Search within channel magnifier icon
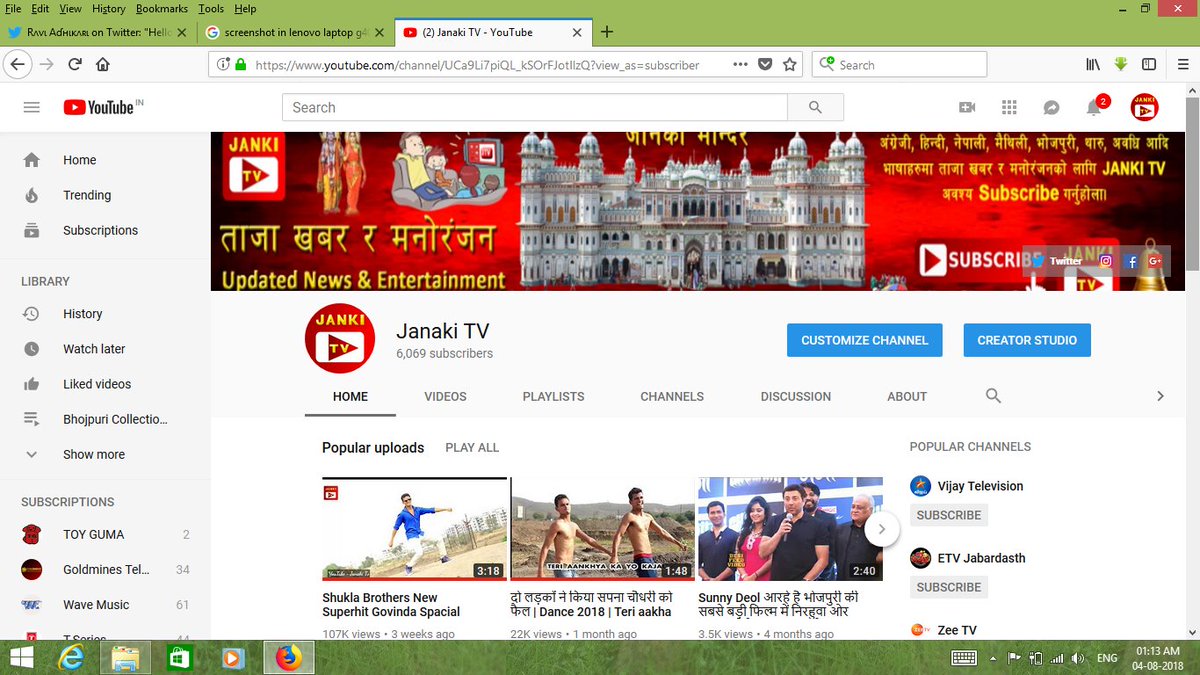 point(993,396)
